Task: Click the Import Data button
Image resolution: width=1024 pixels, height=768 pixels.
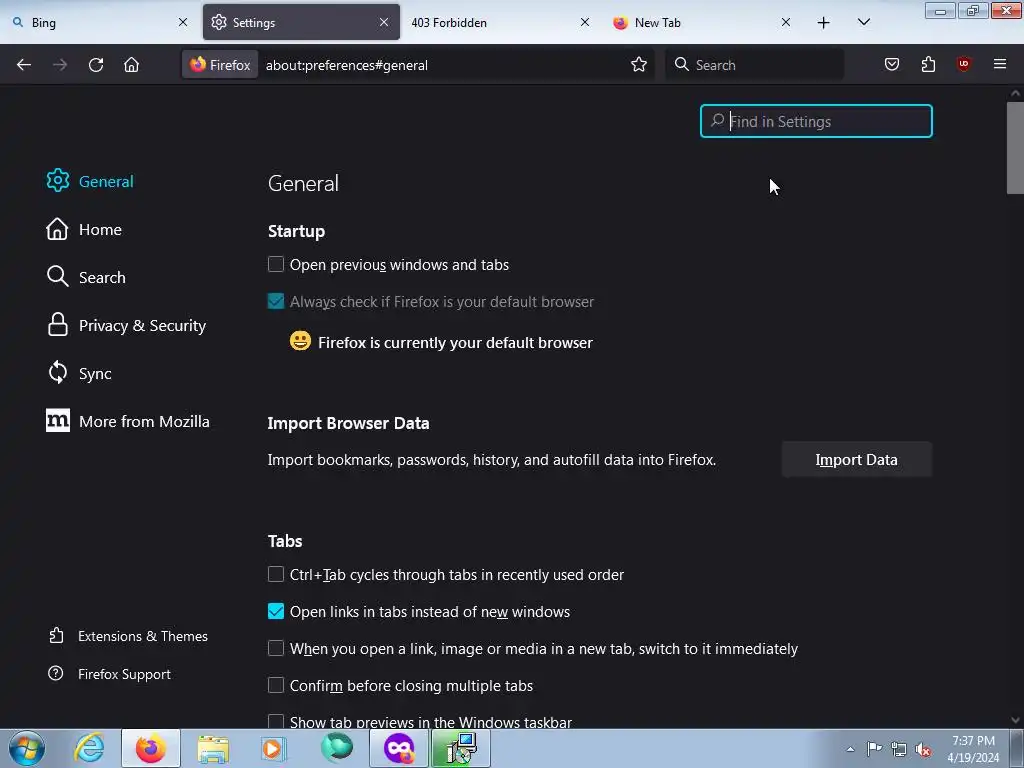Action: coord(856,460)
